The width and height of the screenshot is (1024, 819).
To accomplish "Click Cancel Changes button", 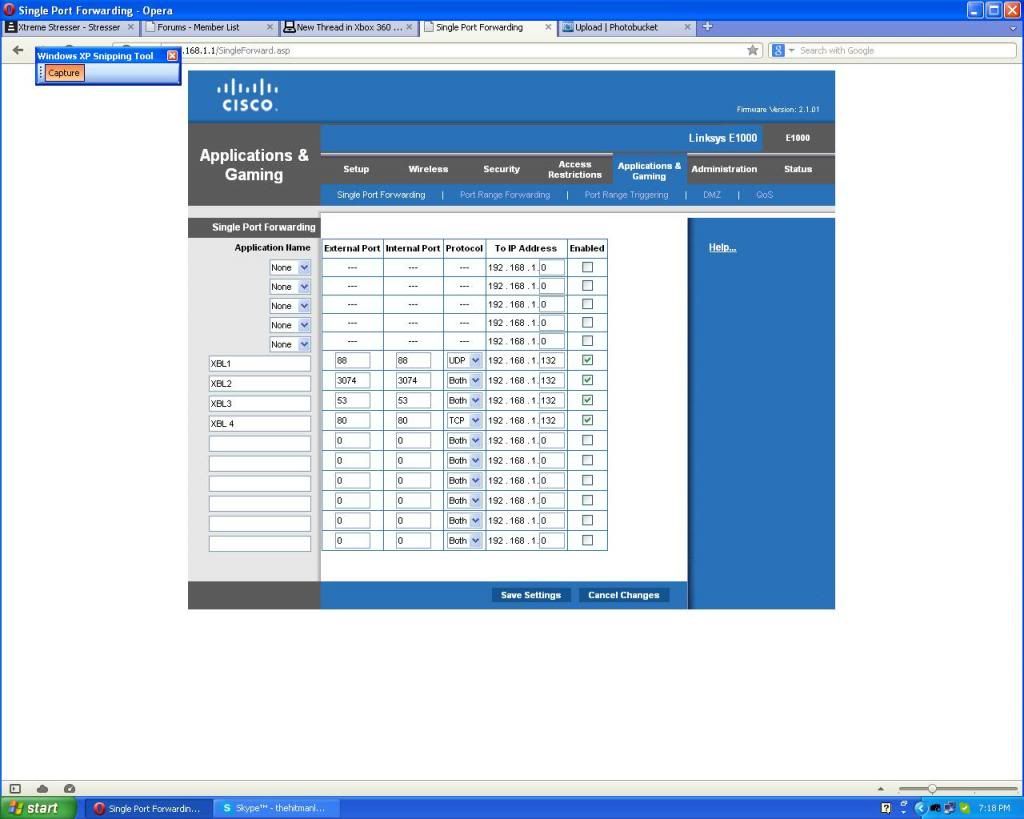I will (624, 595).
